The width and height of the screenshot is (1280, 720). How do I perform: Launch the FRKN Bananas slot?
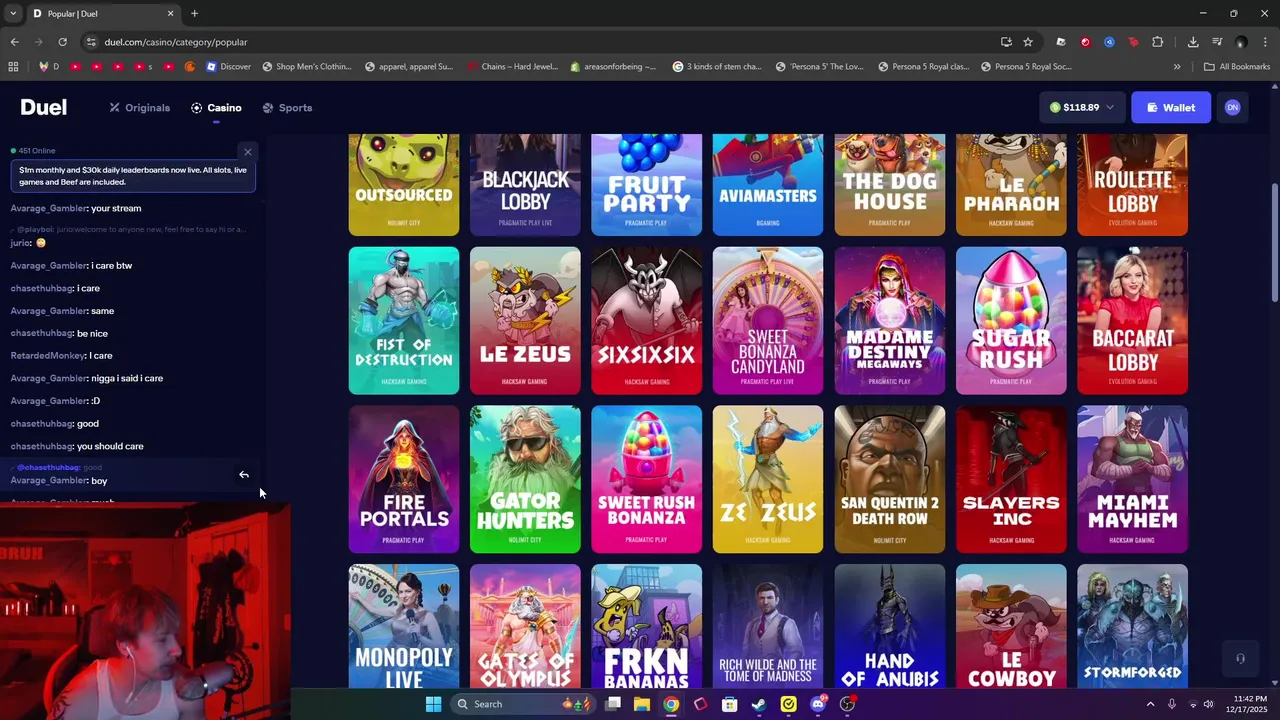tap(647, 626)
